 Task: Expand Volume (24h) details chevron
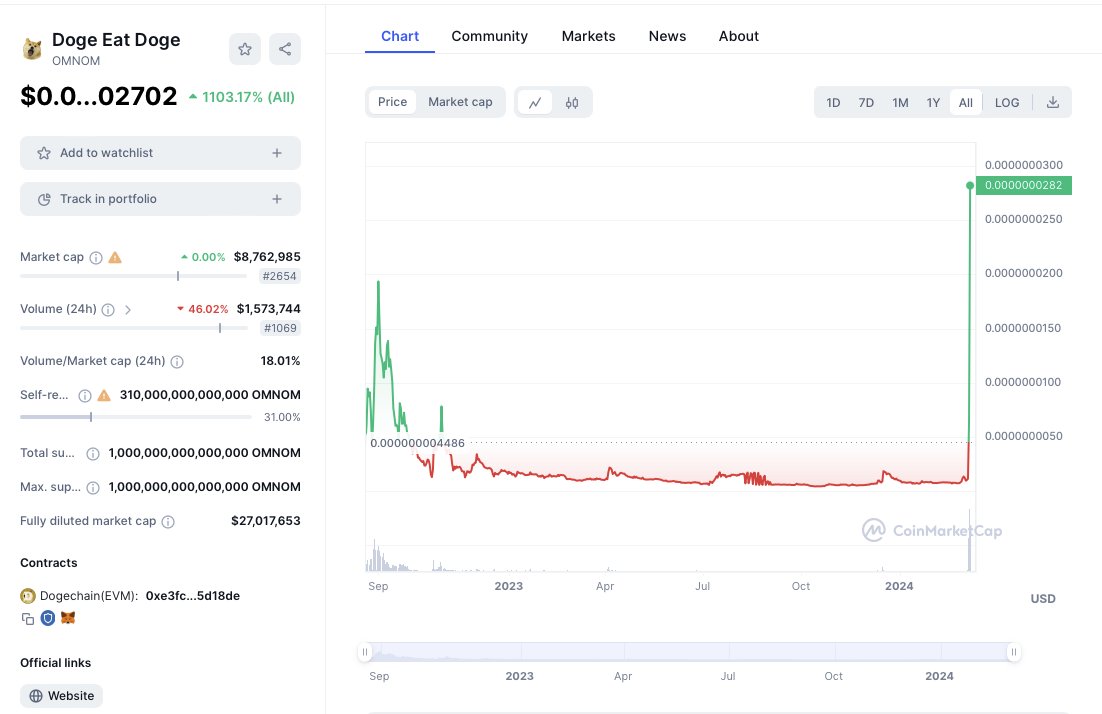click(x=128, y=309)
